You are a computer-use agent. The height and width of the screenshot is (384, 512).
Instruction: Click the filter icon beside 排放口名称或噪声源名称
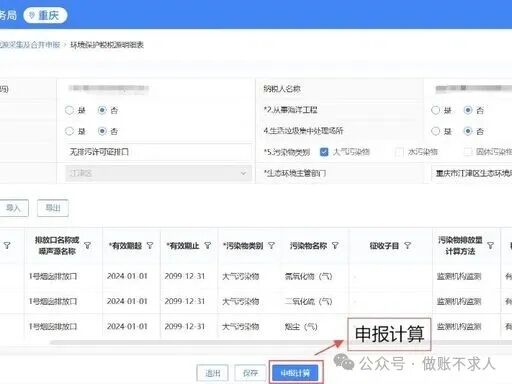coord(87,246)
